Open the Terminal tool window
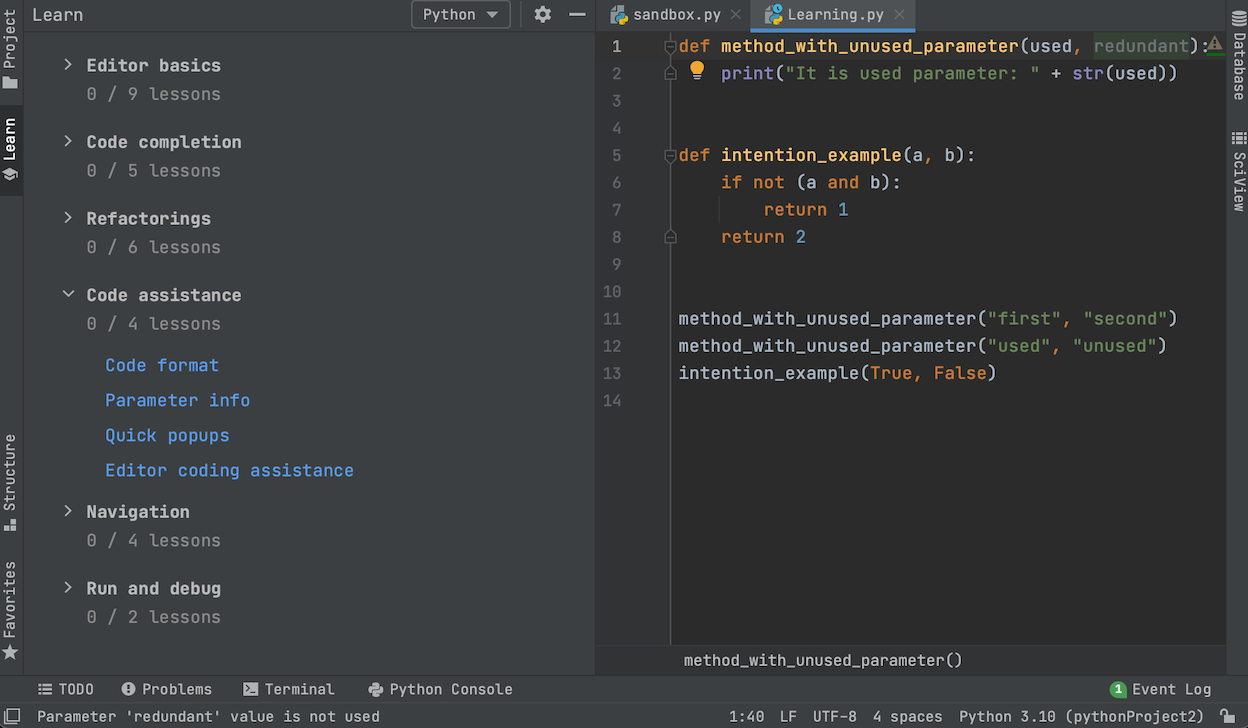Image resolution: width=1248 pixels, height=728 pixels. point(288,689)
